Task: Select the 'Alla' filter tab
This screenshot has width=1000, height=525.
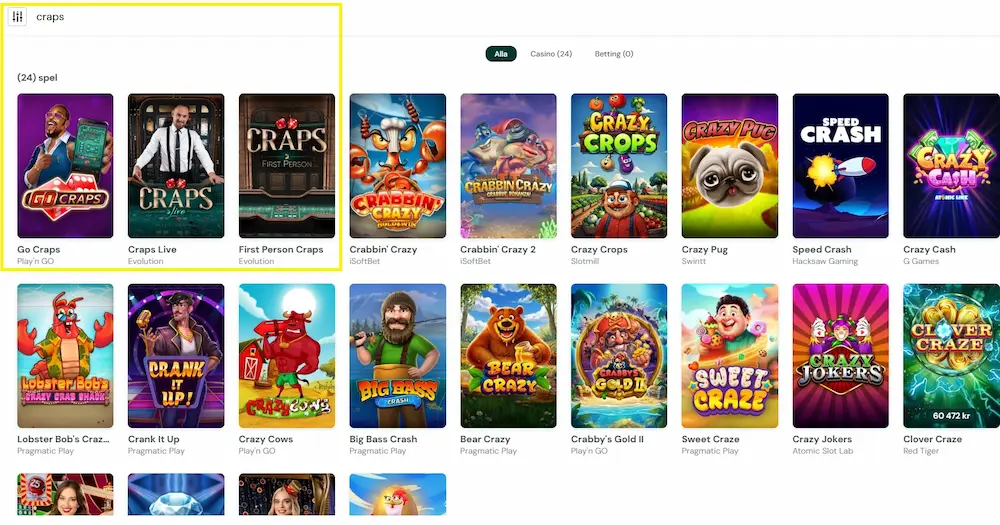Action: coord(501,54)
